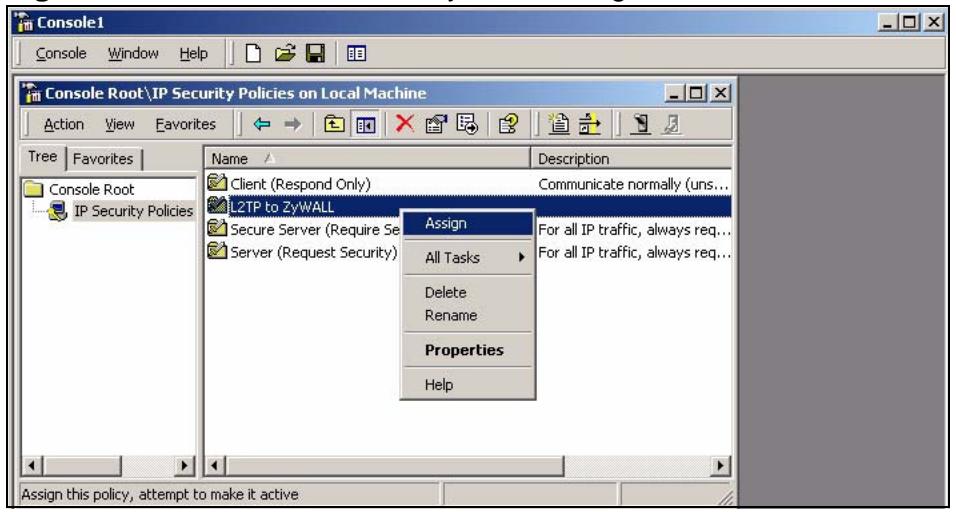Click the Assign policy toolbar icon
The width and height of the screenshot is (956, 512).
pyautogui.click(x=641, y=124)
